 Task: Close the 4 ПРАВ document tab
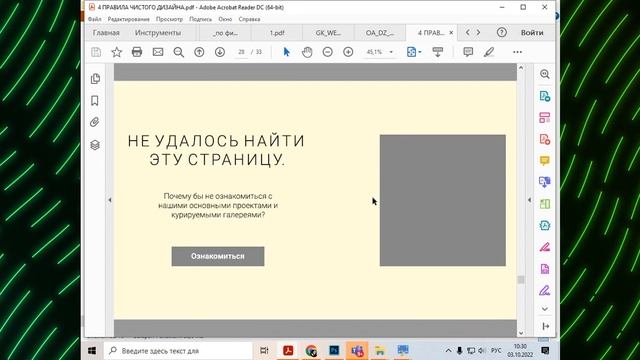point(451,33)
